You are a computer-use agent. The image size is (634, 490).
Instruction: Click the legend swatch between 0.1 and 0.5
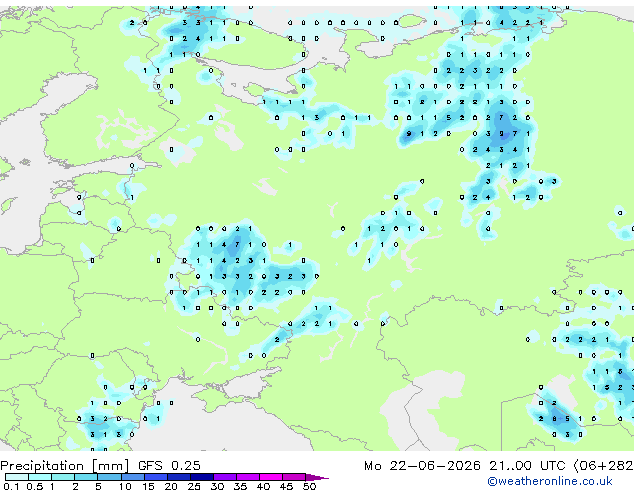tap(17, 477)
